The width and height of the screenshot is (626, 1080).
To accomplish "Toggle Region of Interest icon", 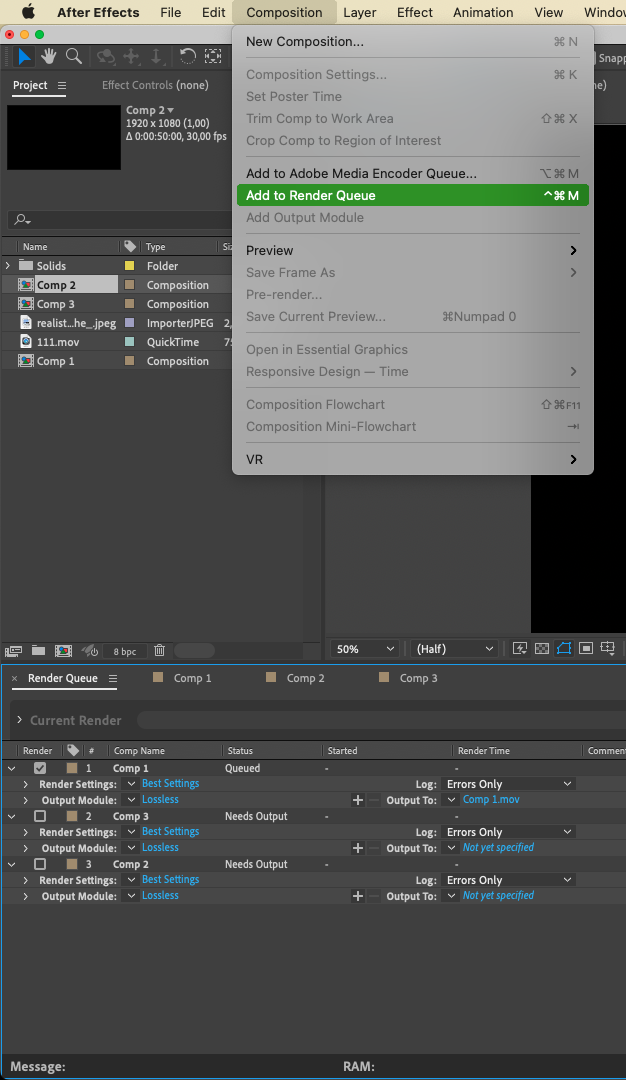I will 586,648.
